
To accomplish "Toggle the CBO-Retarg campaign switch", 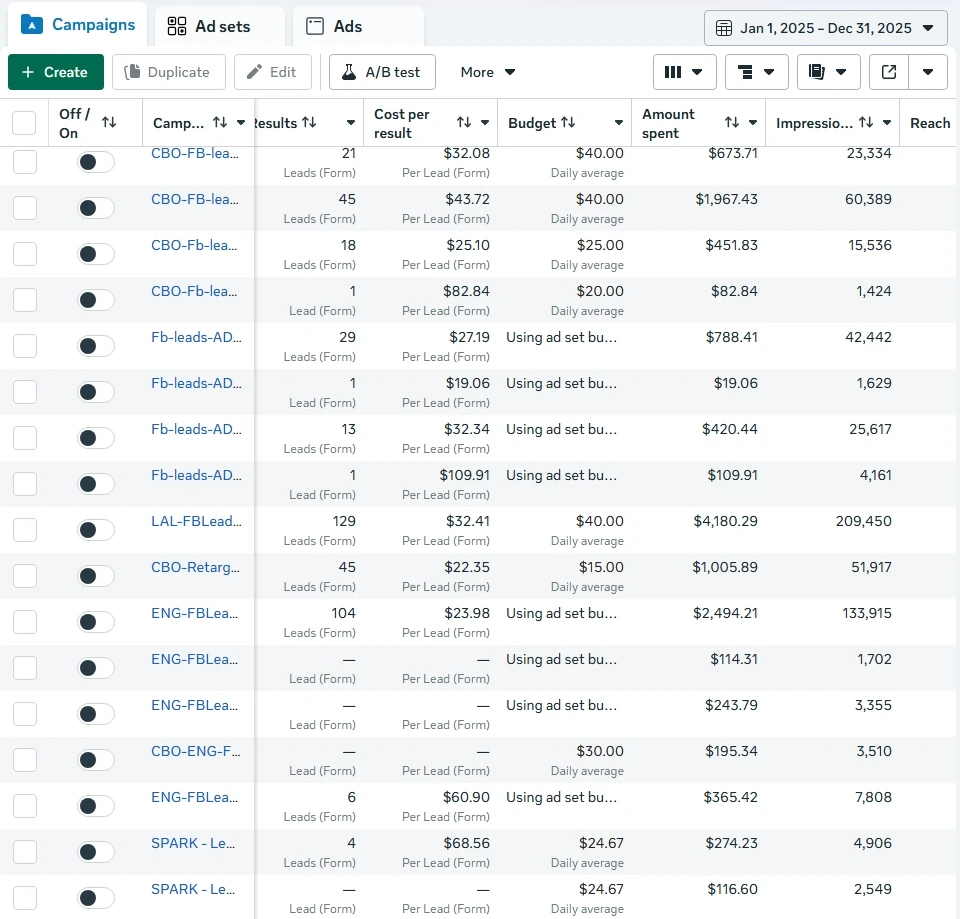I will point(96,576).
